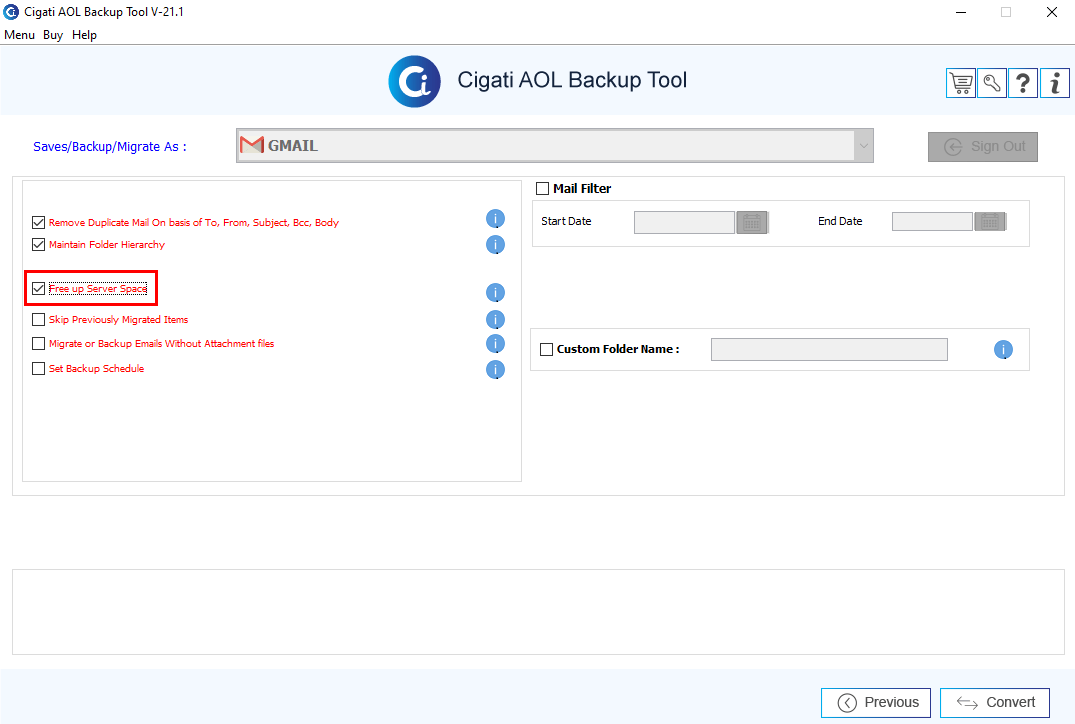Close the Cigati AOL Backup Tool window

pyautogui.click(x=1052, y=12)
